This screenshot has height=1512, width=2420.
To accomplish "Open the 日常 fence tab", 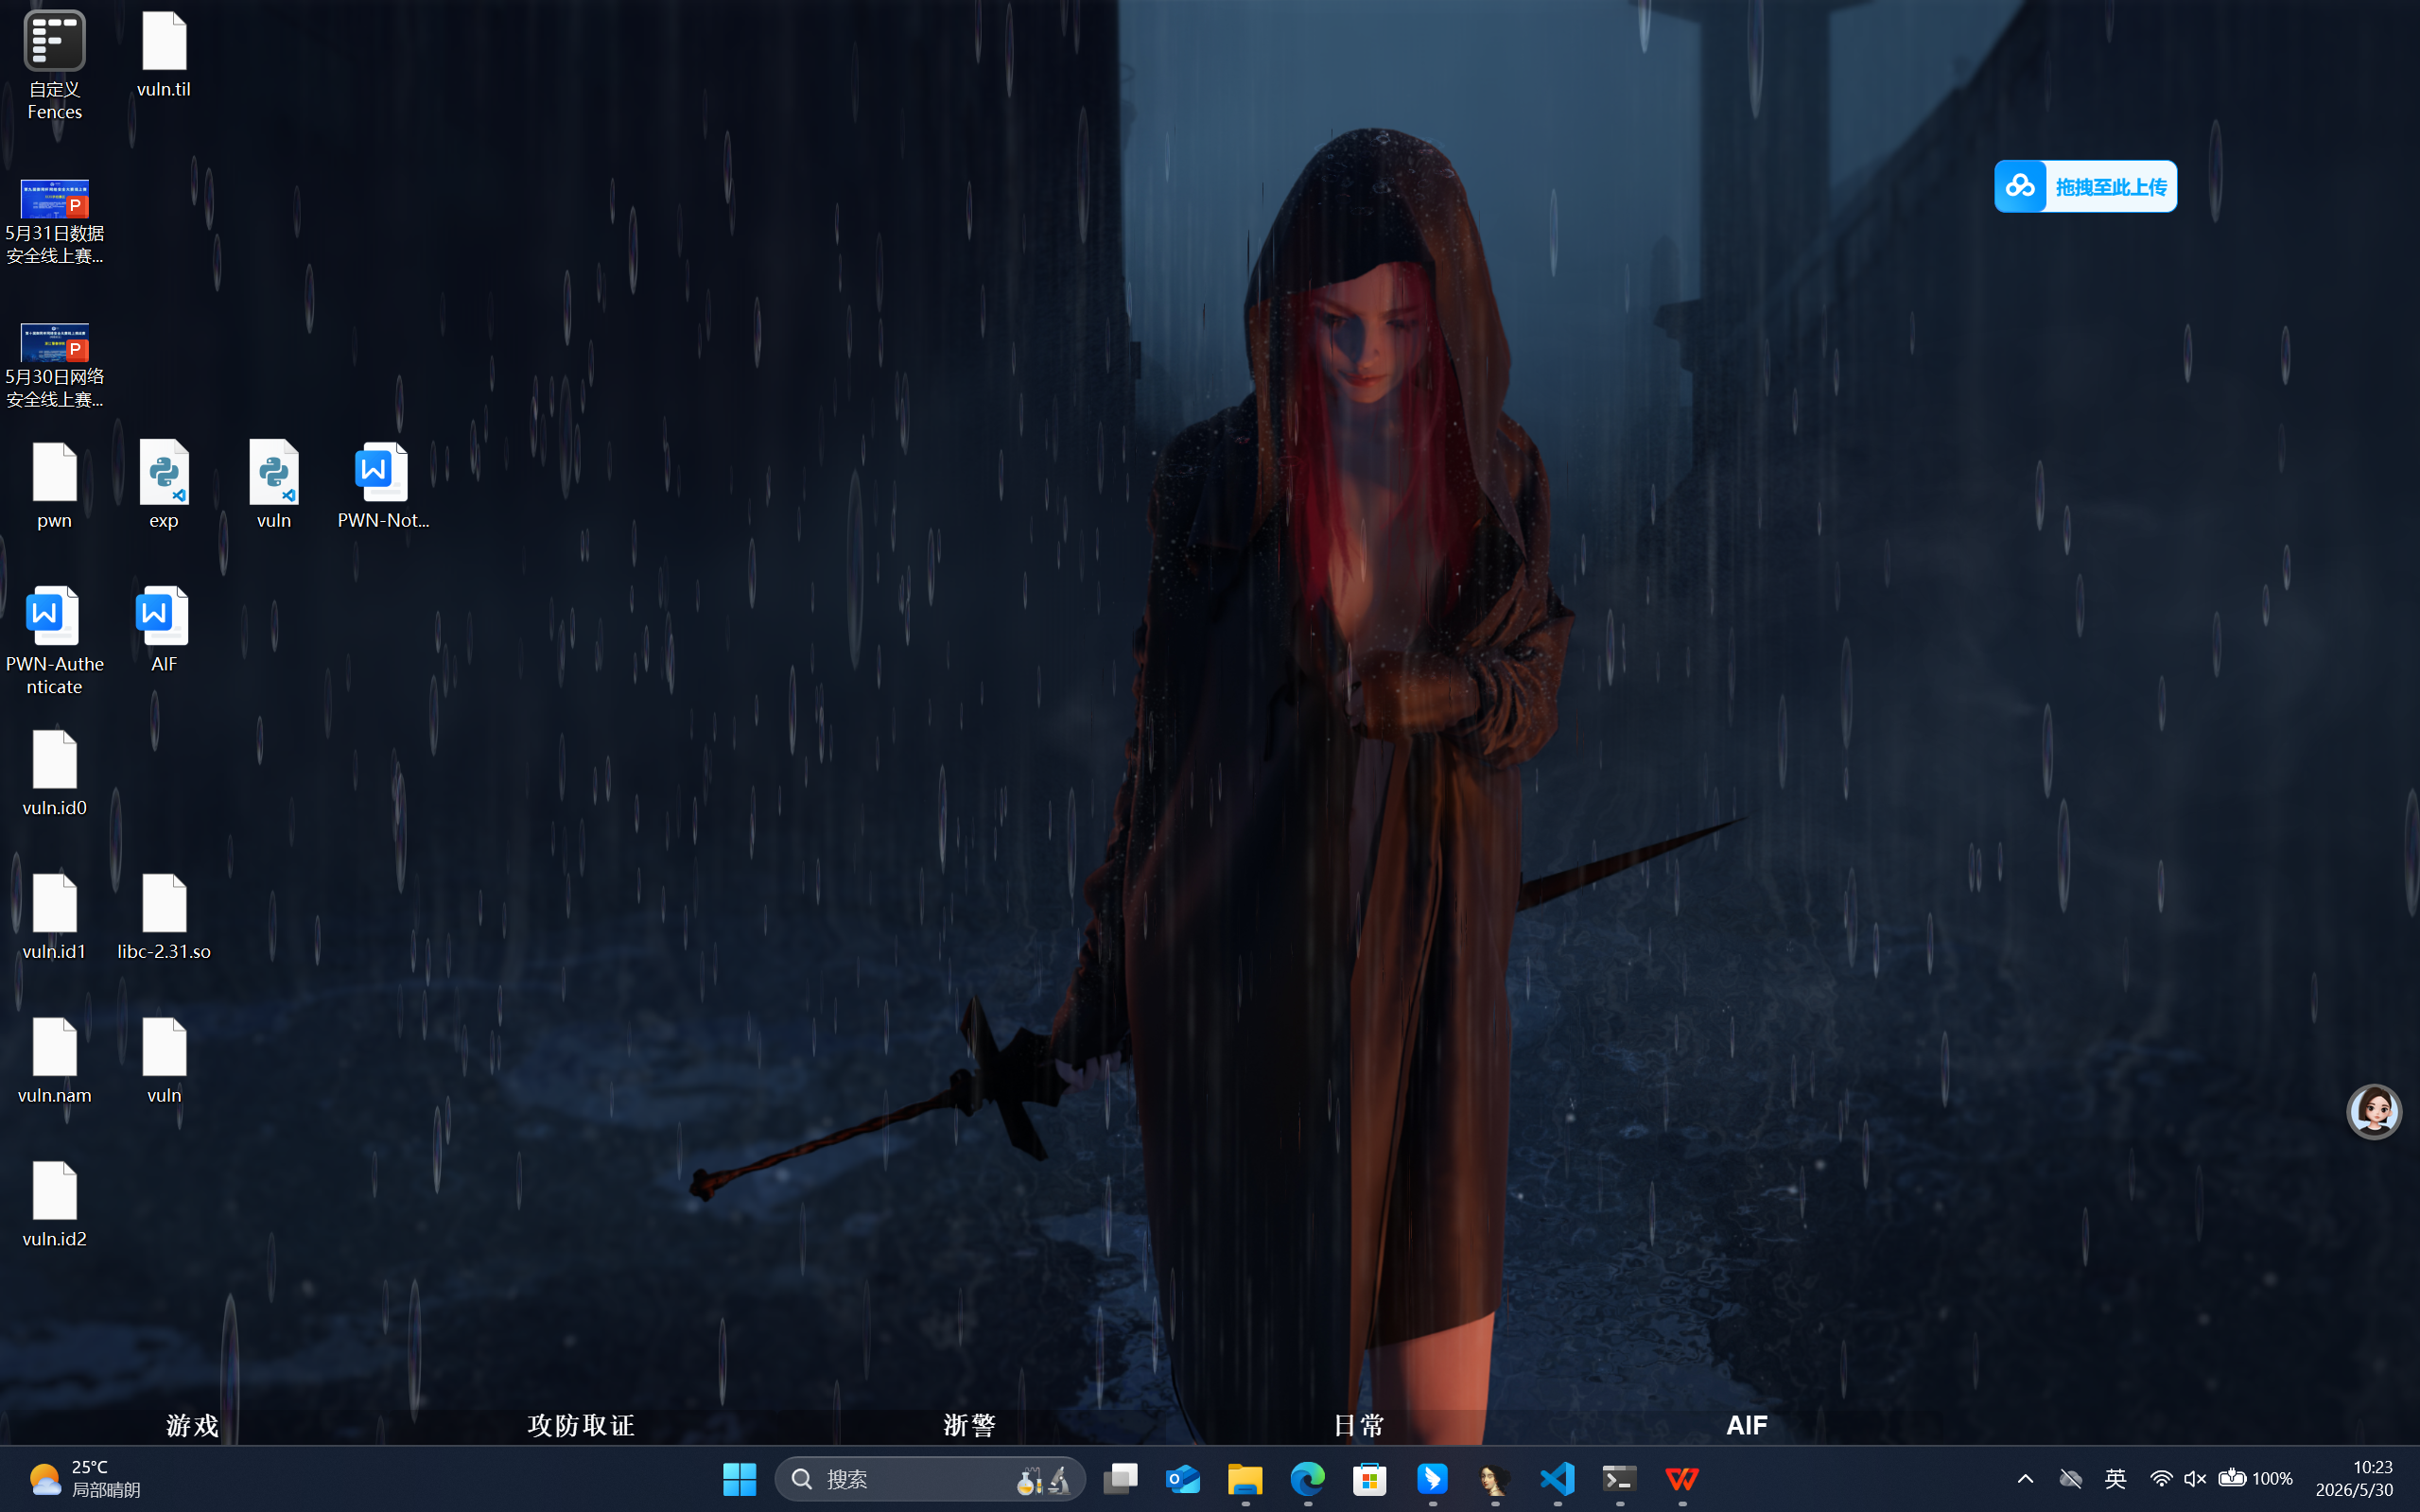I will coord(1358,1425).
